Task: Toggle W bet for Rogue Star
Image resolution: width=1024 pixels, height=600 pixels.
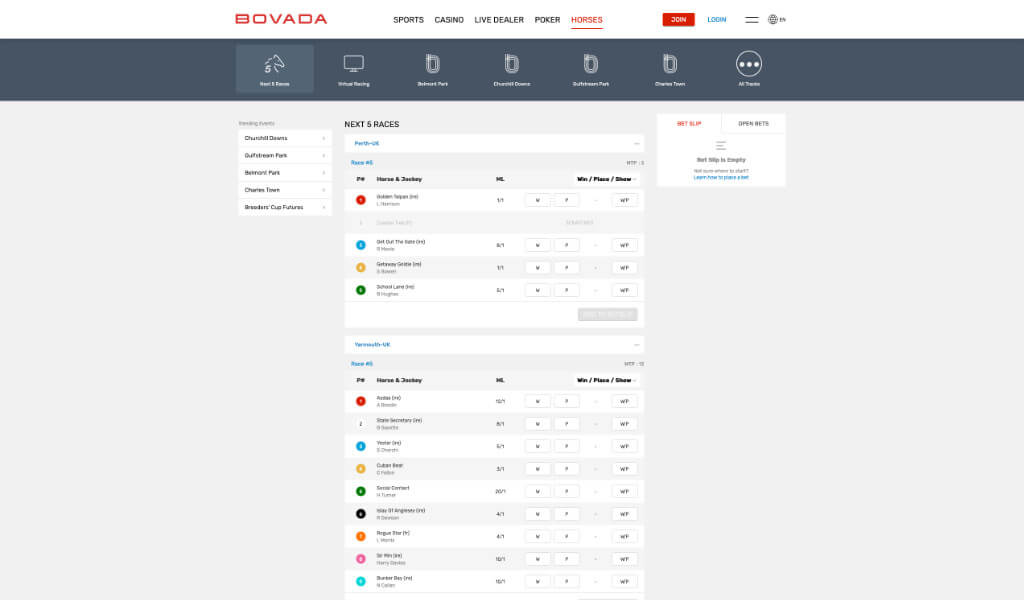Action: pyautogui.click(x=537, y=536)
